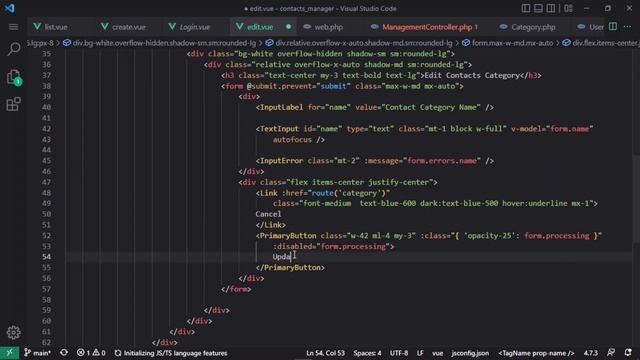Viewport: 640px width, 360px height.
Task: Open Source Control view with one pending change
Action: (13, 77)
